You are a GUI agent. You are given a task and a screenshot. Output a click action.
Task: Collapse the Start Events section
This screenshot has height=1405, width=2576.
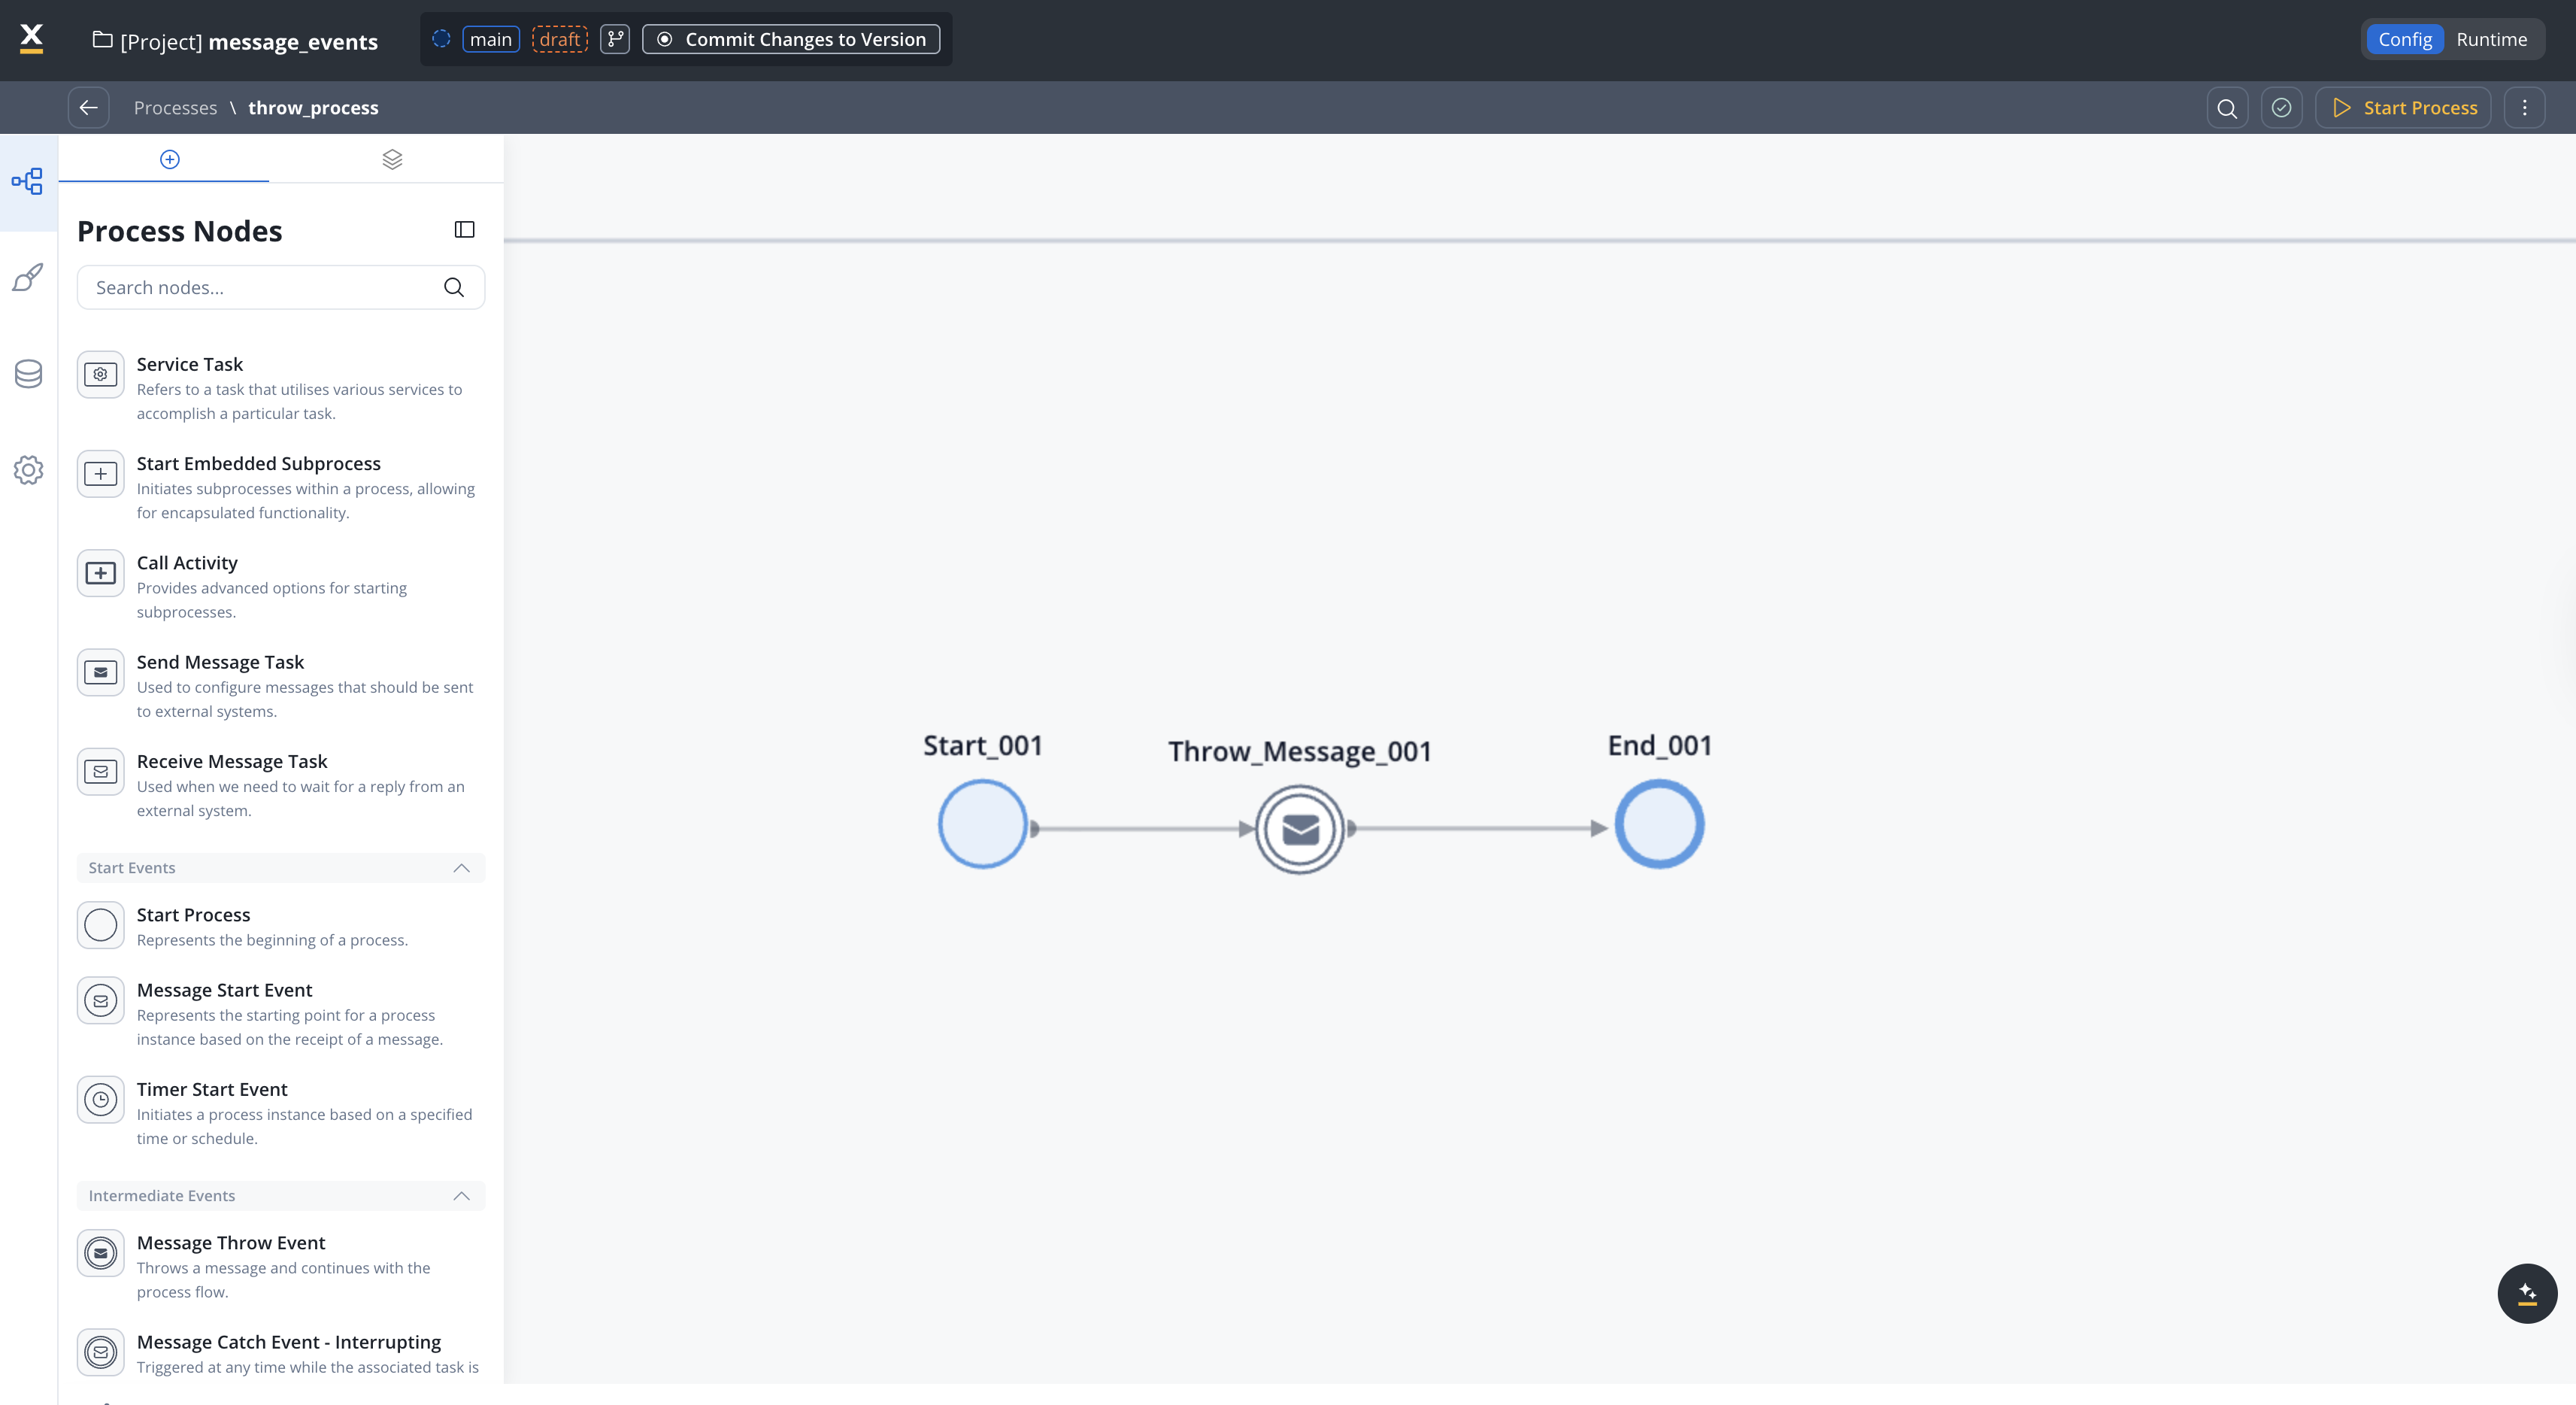click(x=461, y=868)
